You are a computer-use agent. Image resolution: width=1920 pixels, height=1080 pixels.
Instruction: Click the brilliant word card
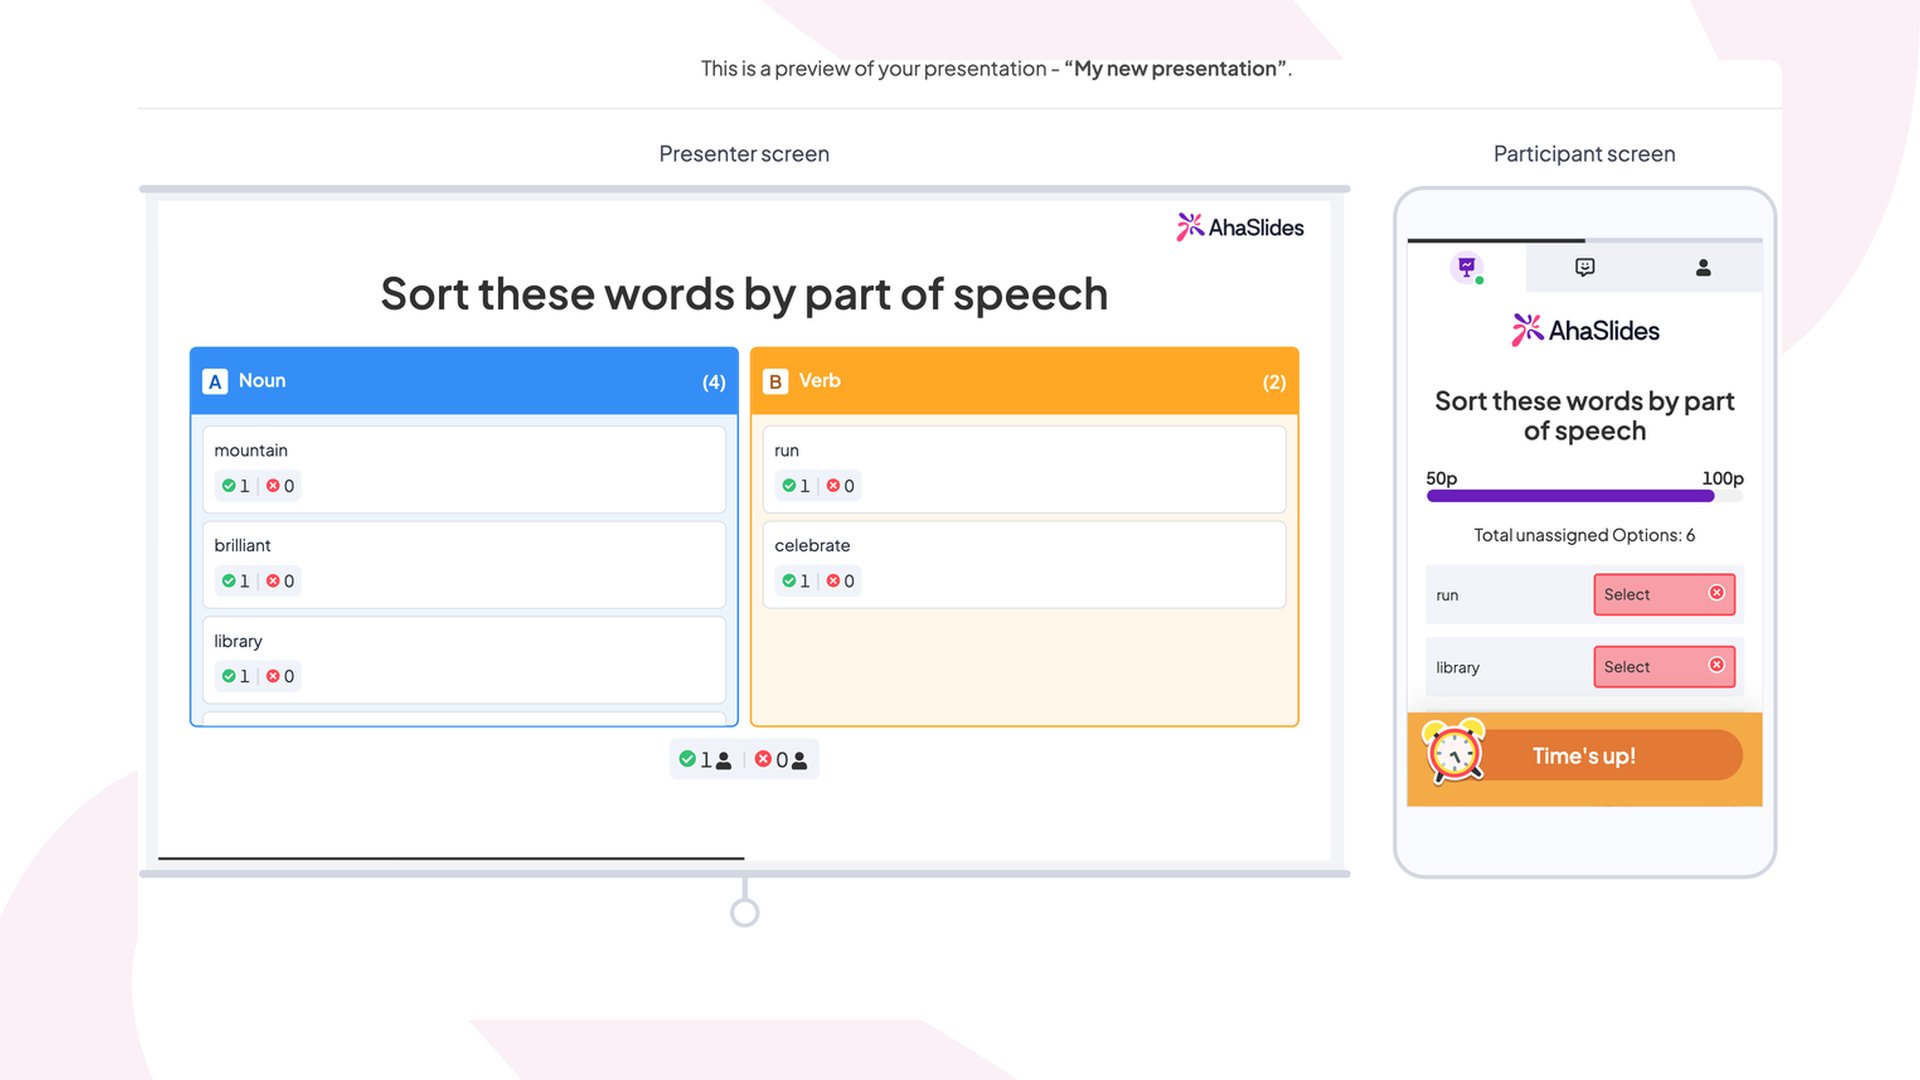click(x=464, y=564)
